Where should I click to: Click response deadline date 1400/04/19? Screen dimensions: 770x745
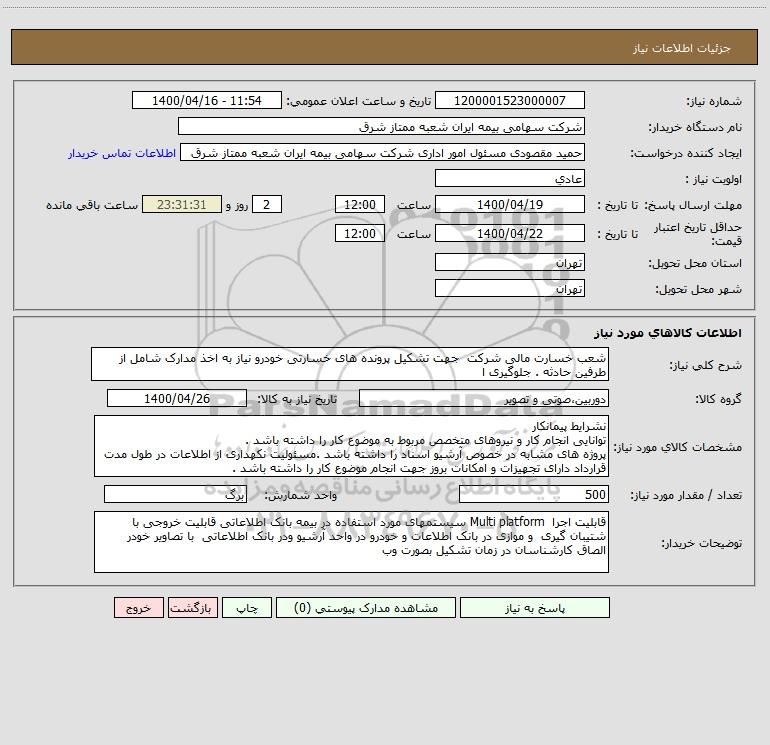click(510, 204)
